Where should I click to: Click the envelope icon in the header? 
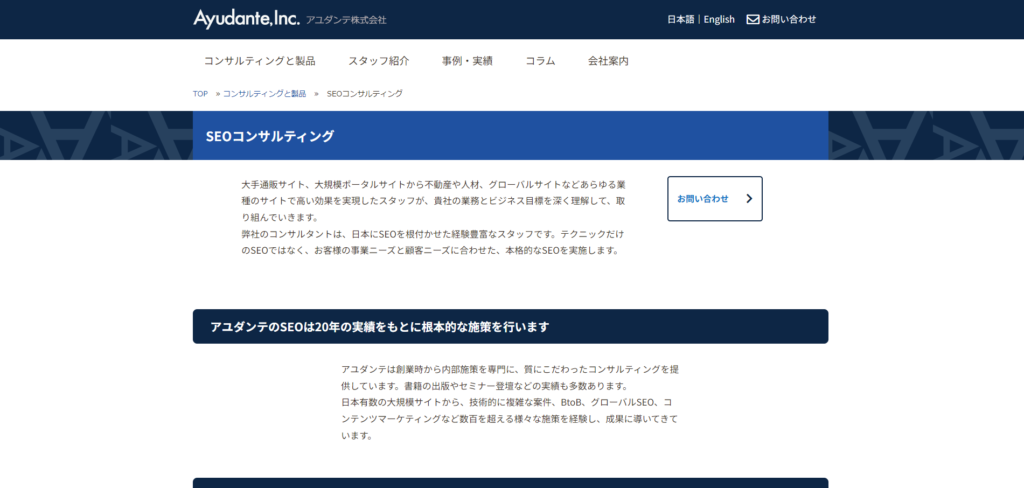pos(753,19)
